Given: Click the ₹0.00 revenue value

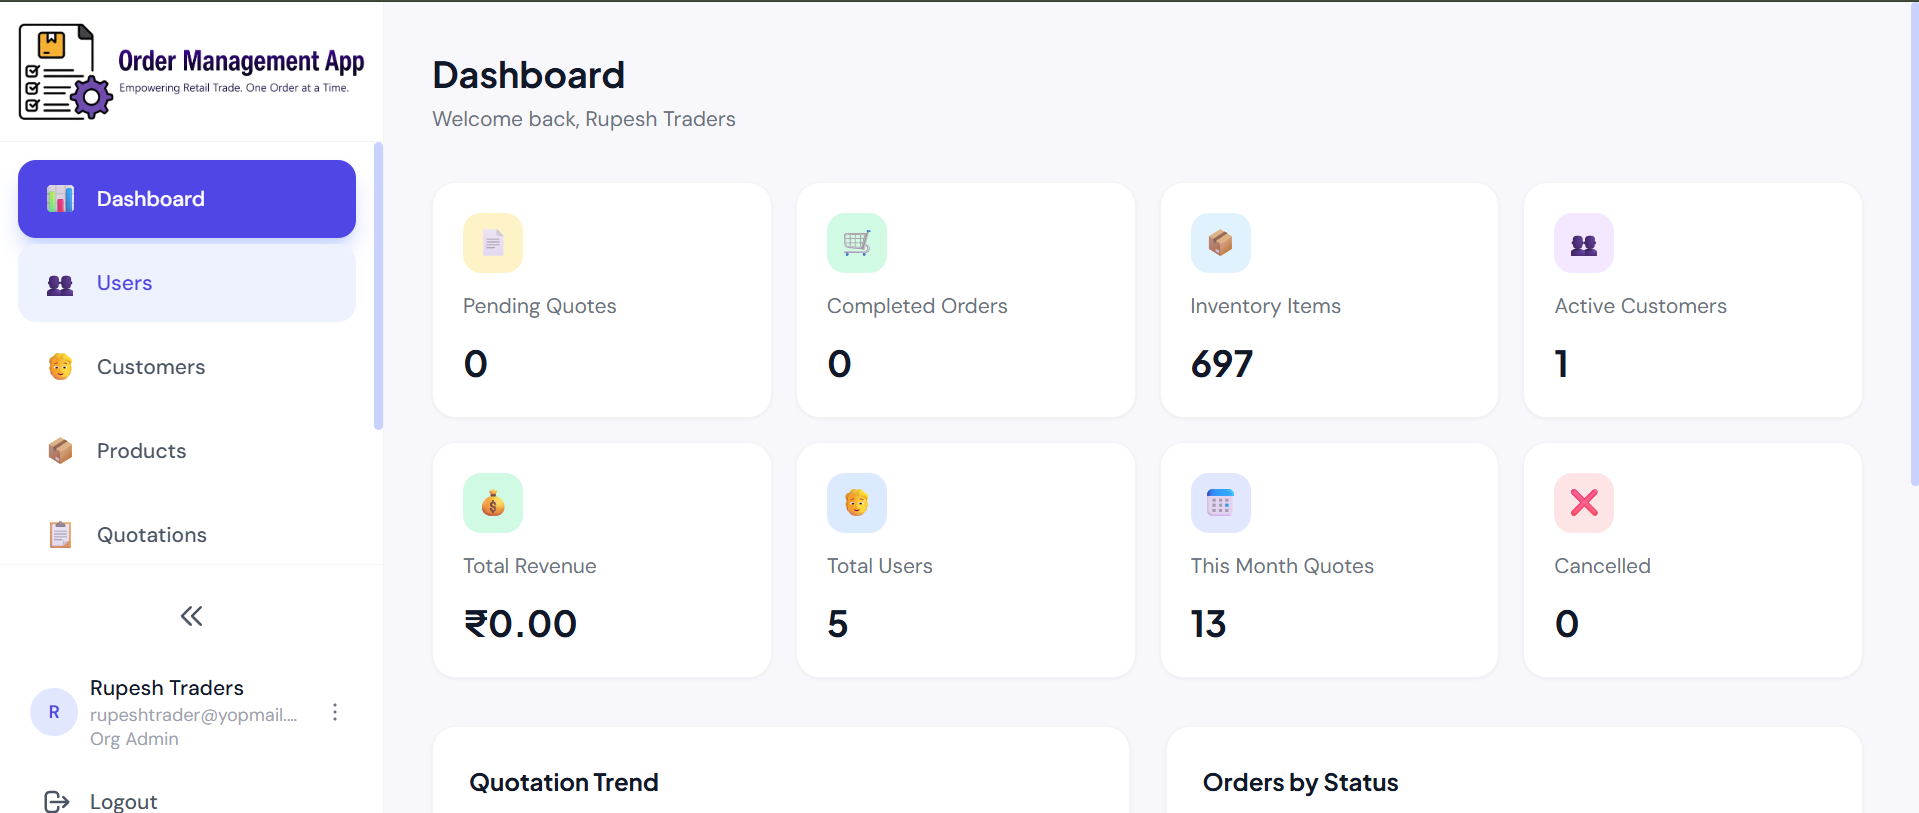Looking at the screenshot, I should (x=521, y=624).
